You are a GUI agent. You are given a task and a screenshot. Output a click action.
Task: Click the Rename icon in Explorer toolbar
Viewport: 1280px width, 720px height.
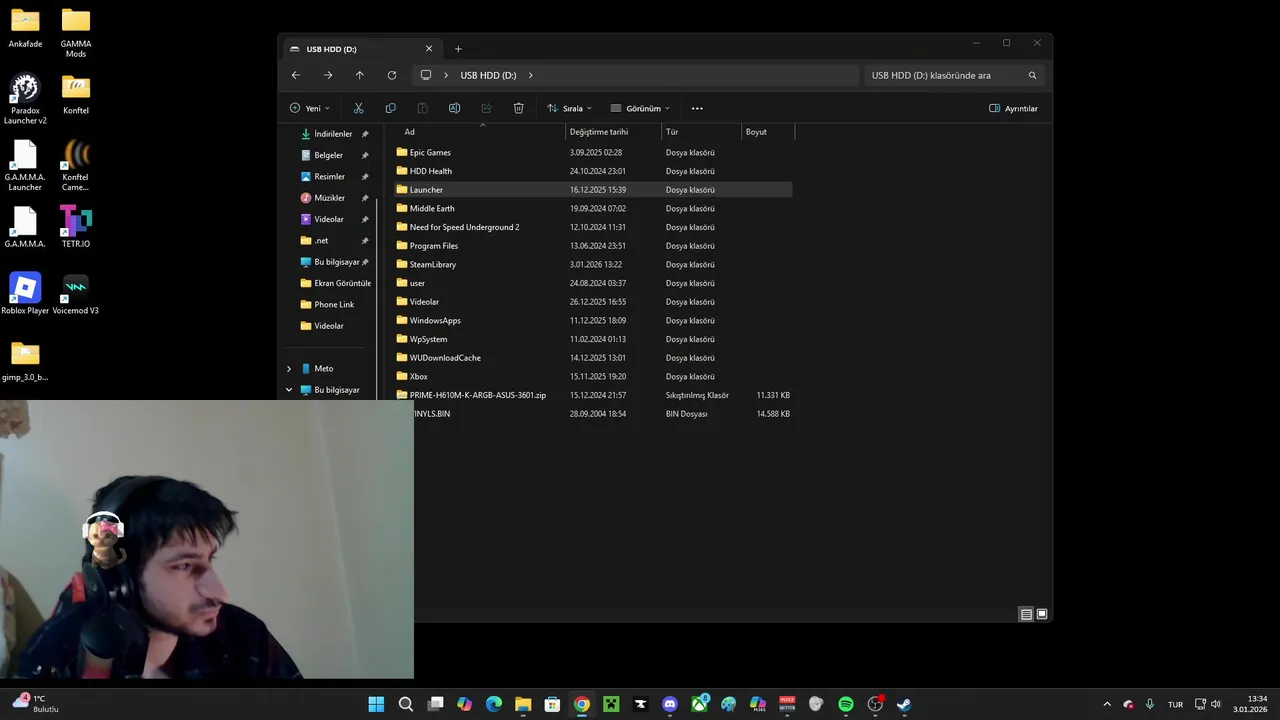pyautogui.click(x=454, y=108)
